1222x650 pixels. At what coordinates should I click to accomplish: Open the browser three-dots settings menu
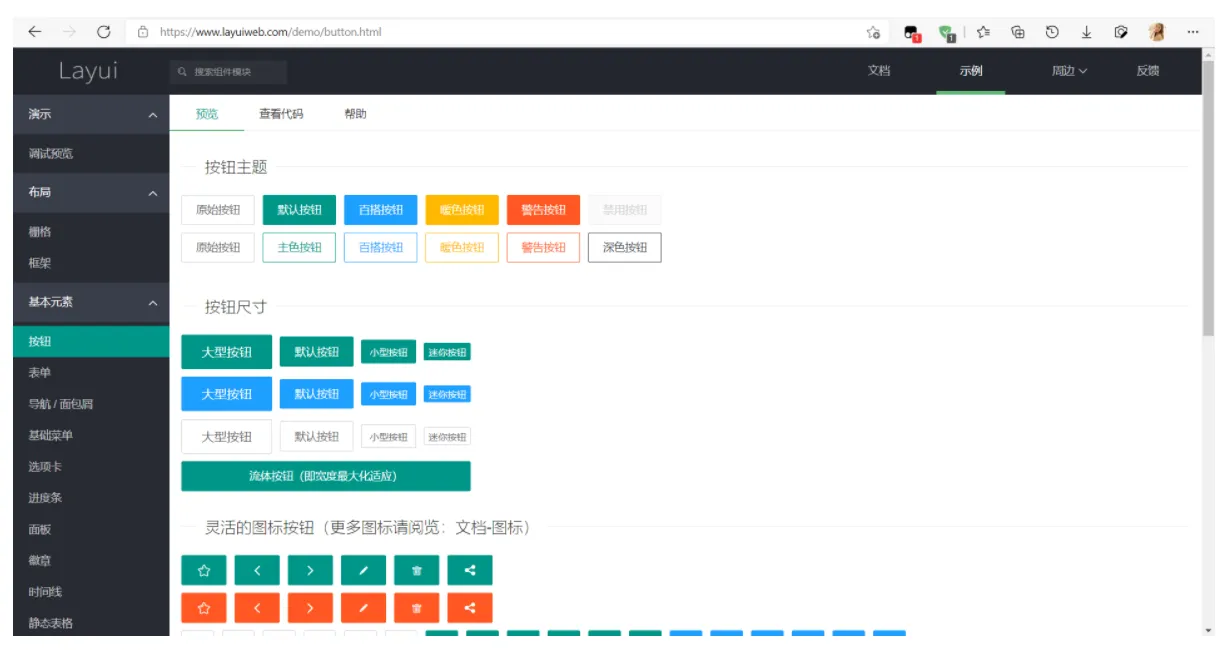point(1193,32)
